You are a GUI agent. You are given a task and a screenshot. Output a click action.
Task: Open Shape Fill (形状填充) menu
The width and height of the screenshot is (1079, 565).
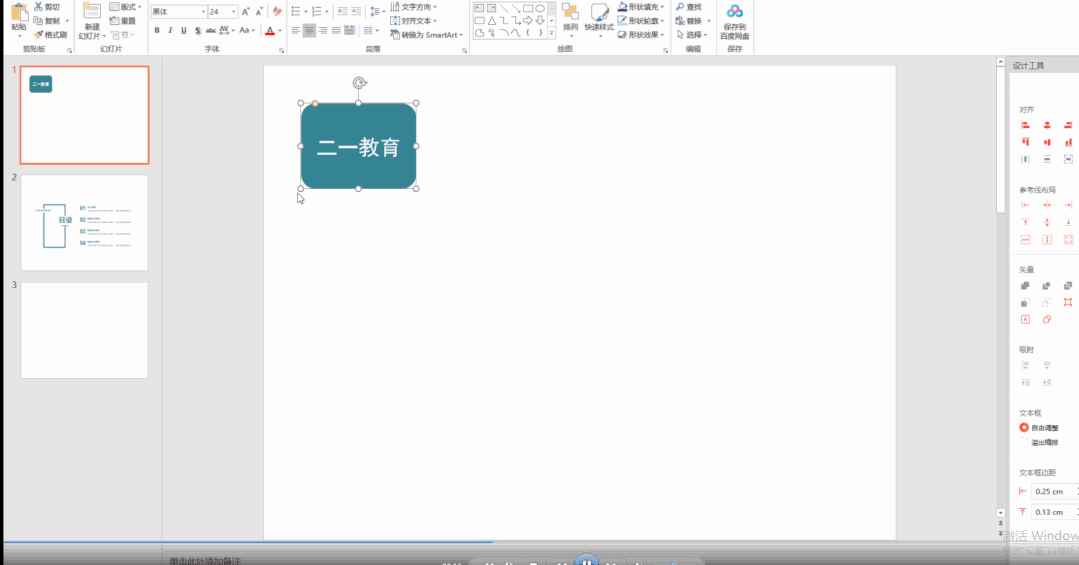tap(641, 7)
